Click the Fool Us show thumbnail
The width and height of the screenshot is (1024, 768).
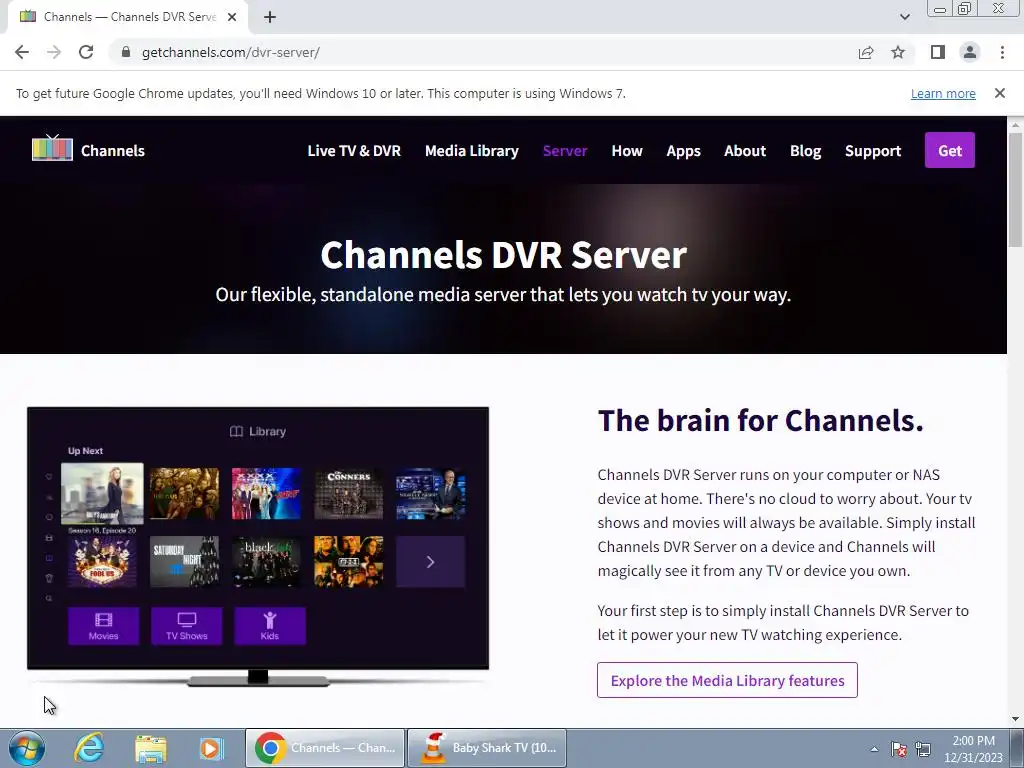click(103, 562)
